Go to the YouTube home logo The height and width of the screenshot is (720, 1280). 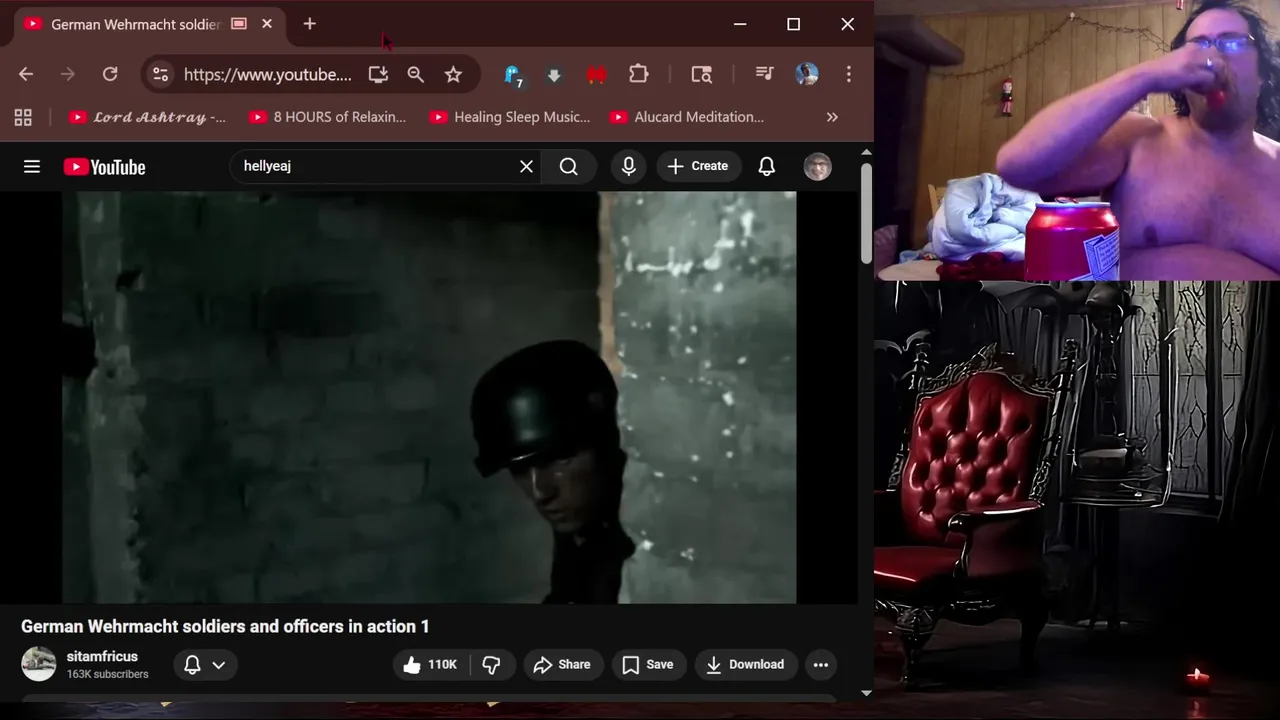click(x=105, y=167)
